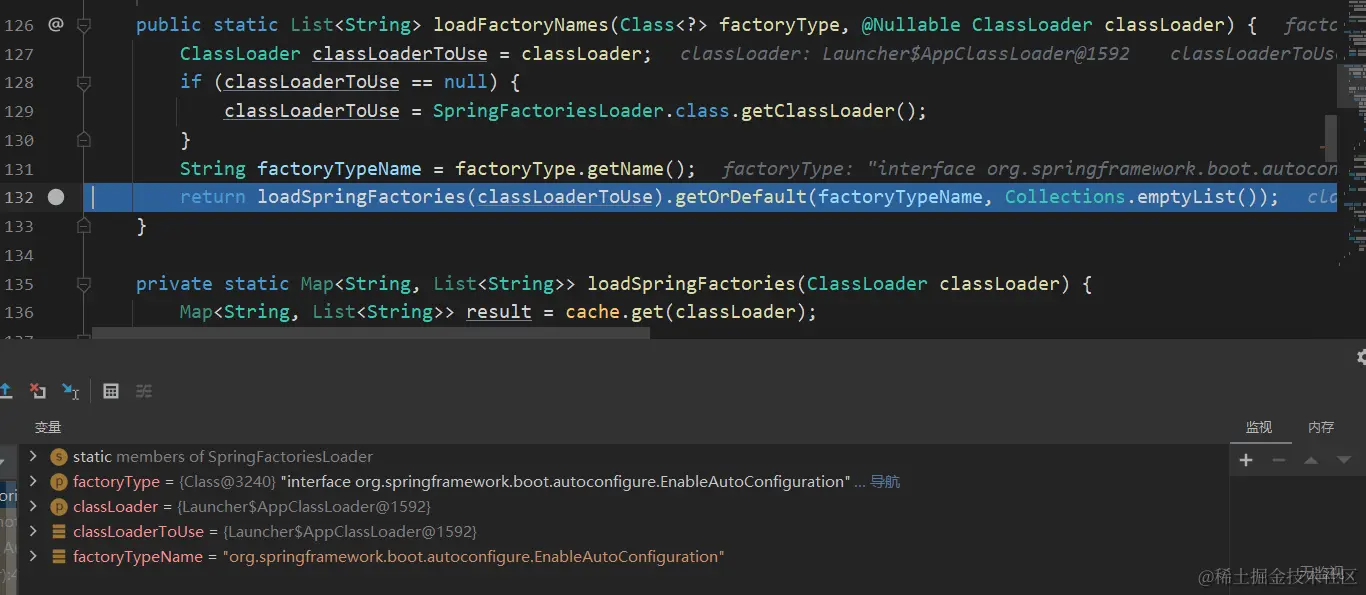Click emptyList() on line 132

point(1196,197)
